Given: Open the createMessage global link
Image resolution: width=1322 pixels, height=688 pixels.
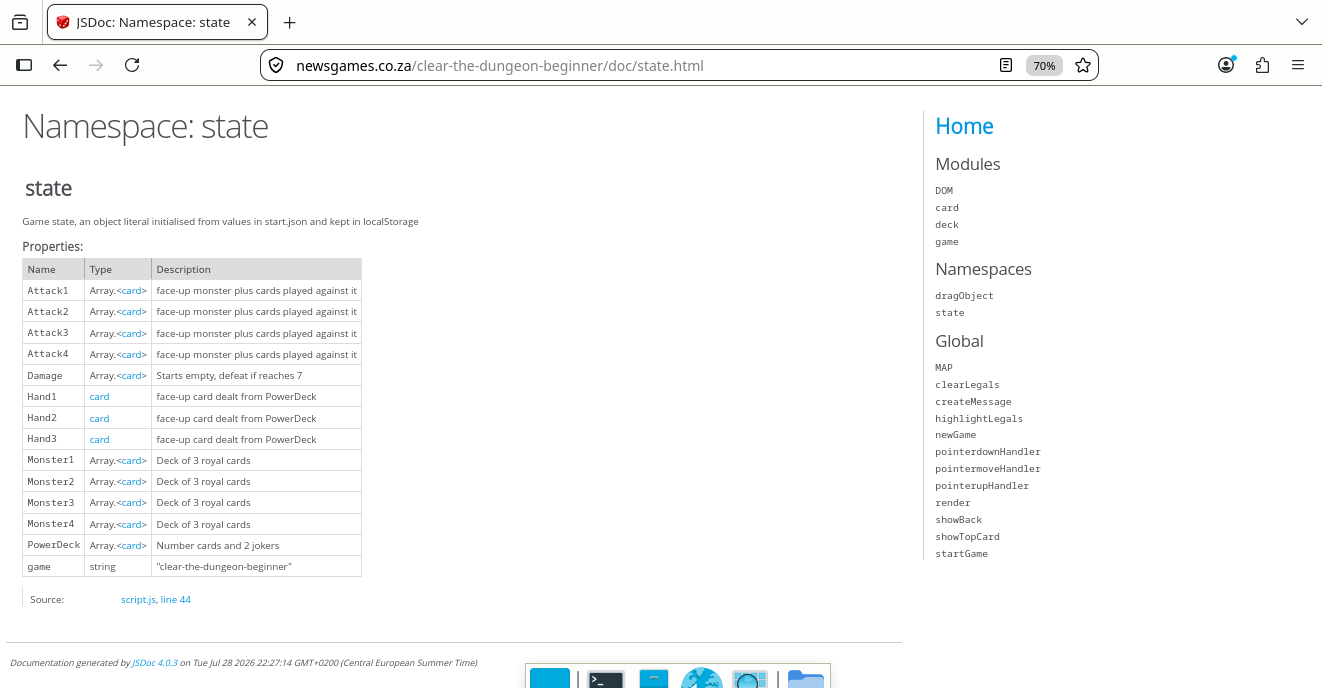Looking at the screenshot, I should 973,402.
